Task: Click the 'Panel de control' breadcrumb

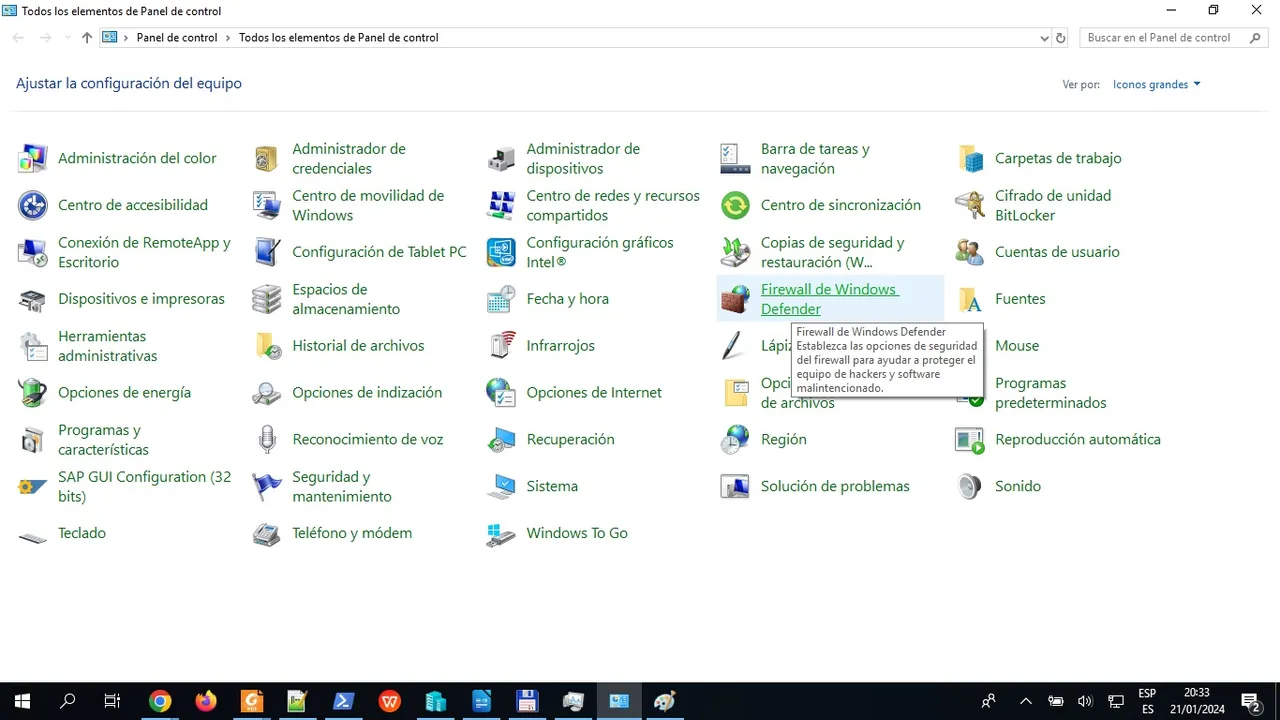Action: click(x=177, y=38)
